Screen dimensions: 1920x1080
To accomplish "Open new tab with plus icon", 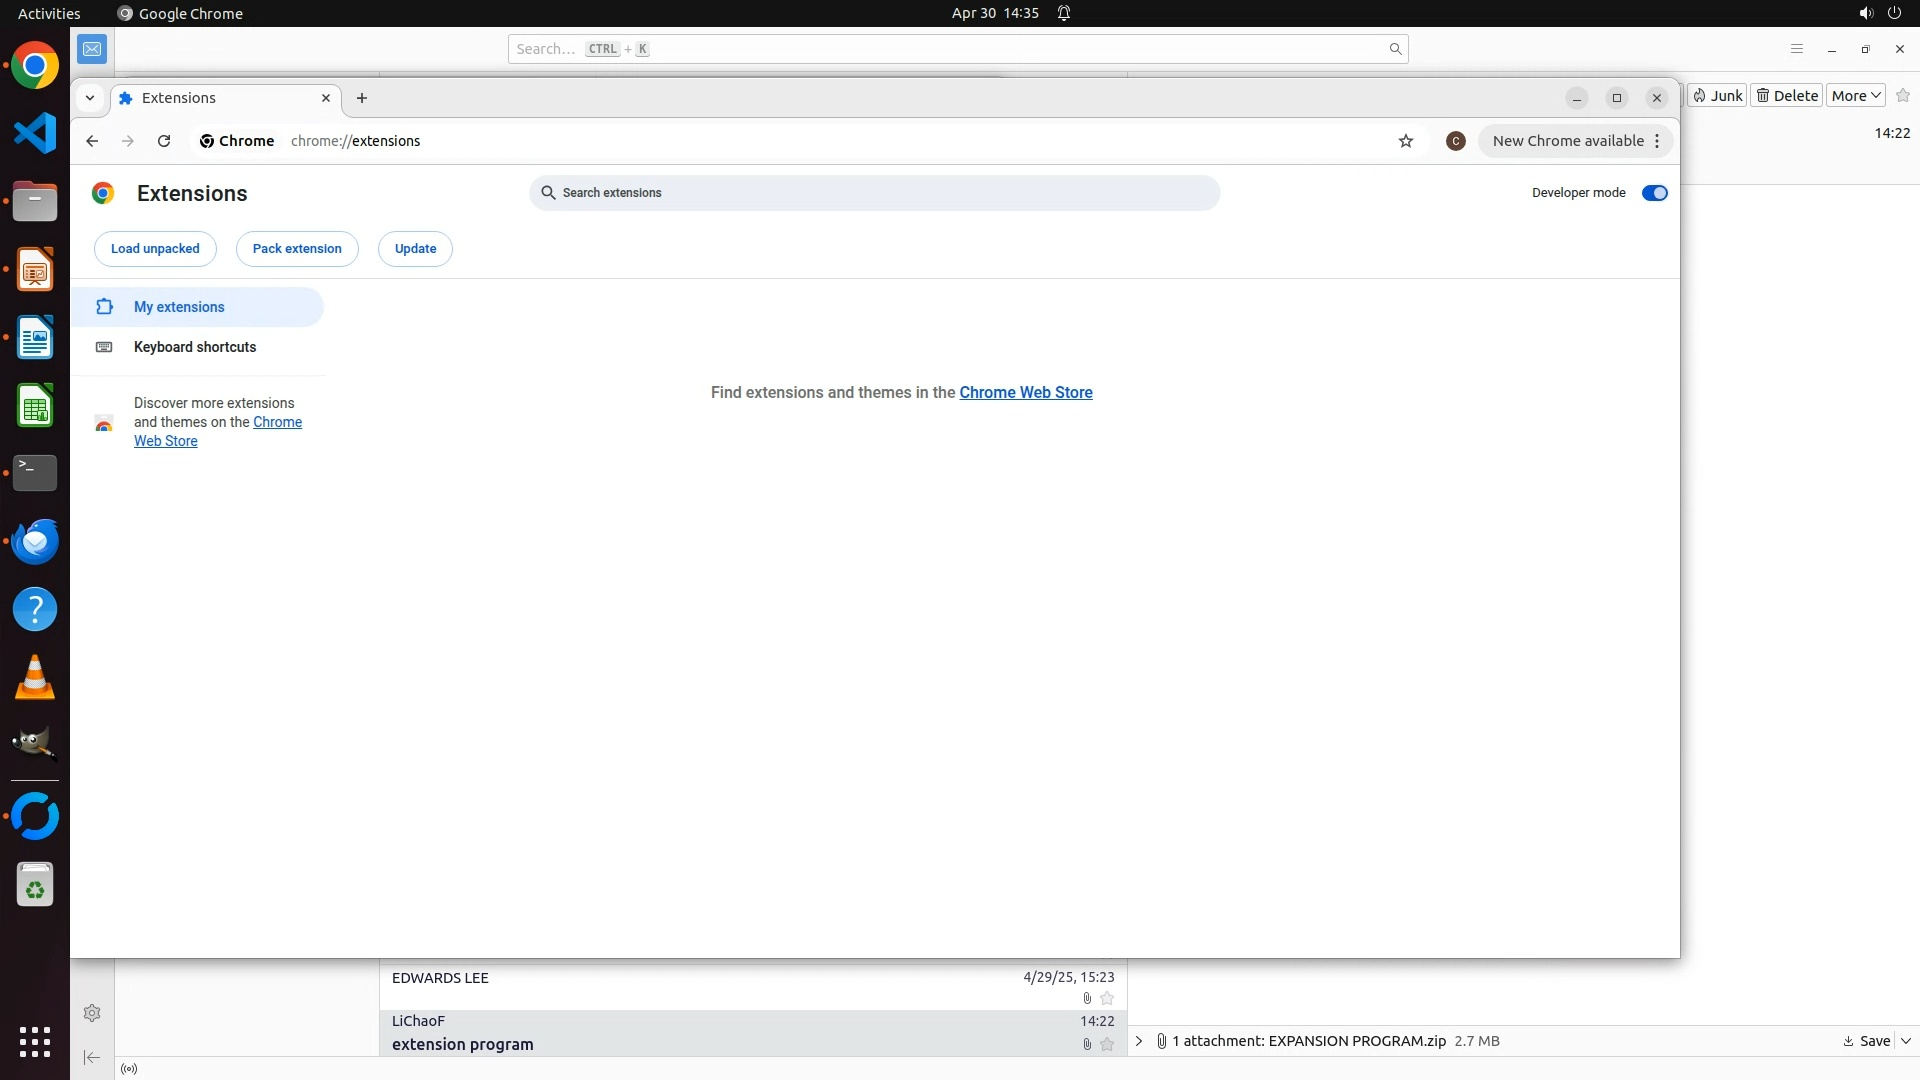I will 362,98.
